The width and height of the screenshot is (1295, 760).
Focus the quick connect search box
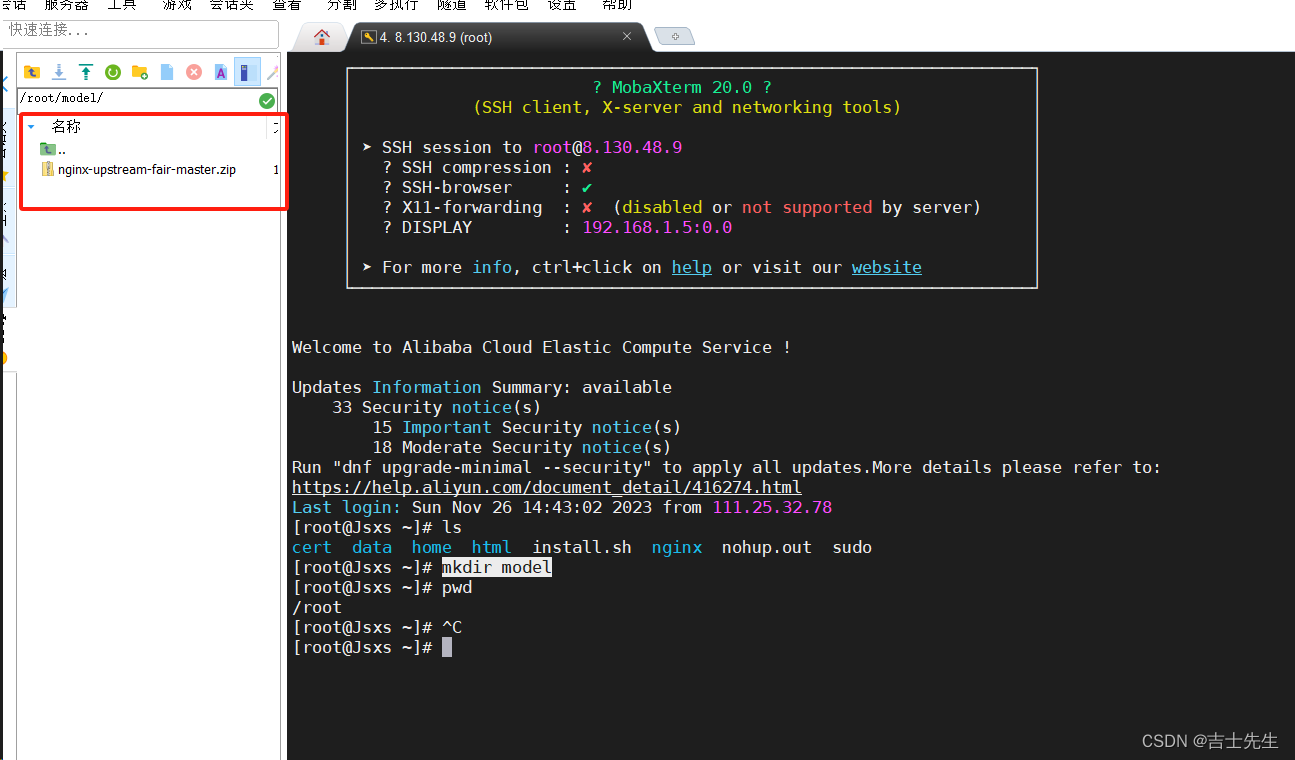(141, 32)
